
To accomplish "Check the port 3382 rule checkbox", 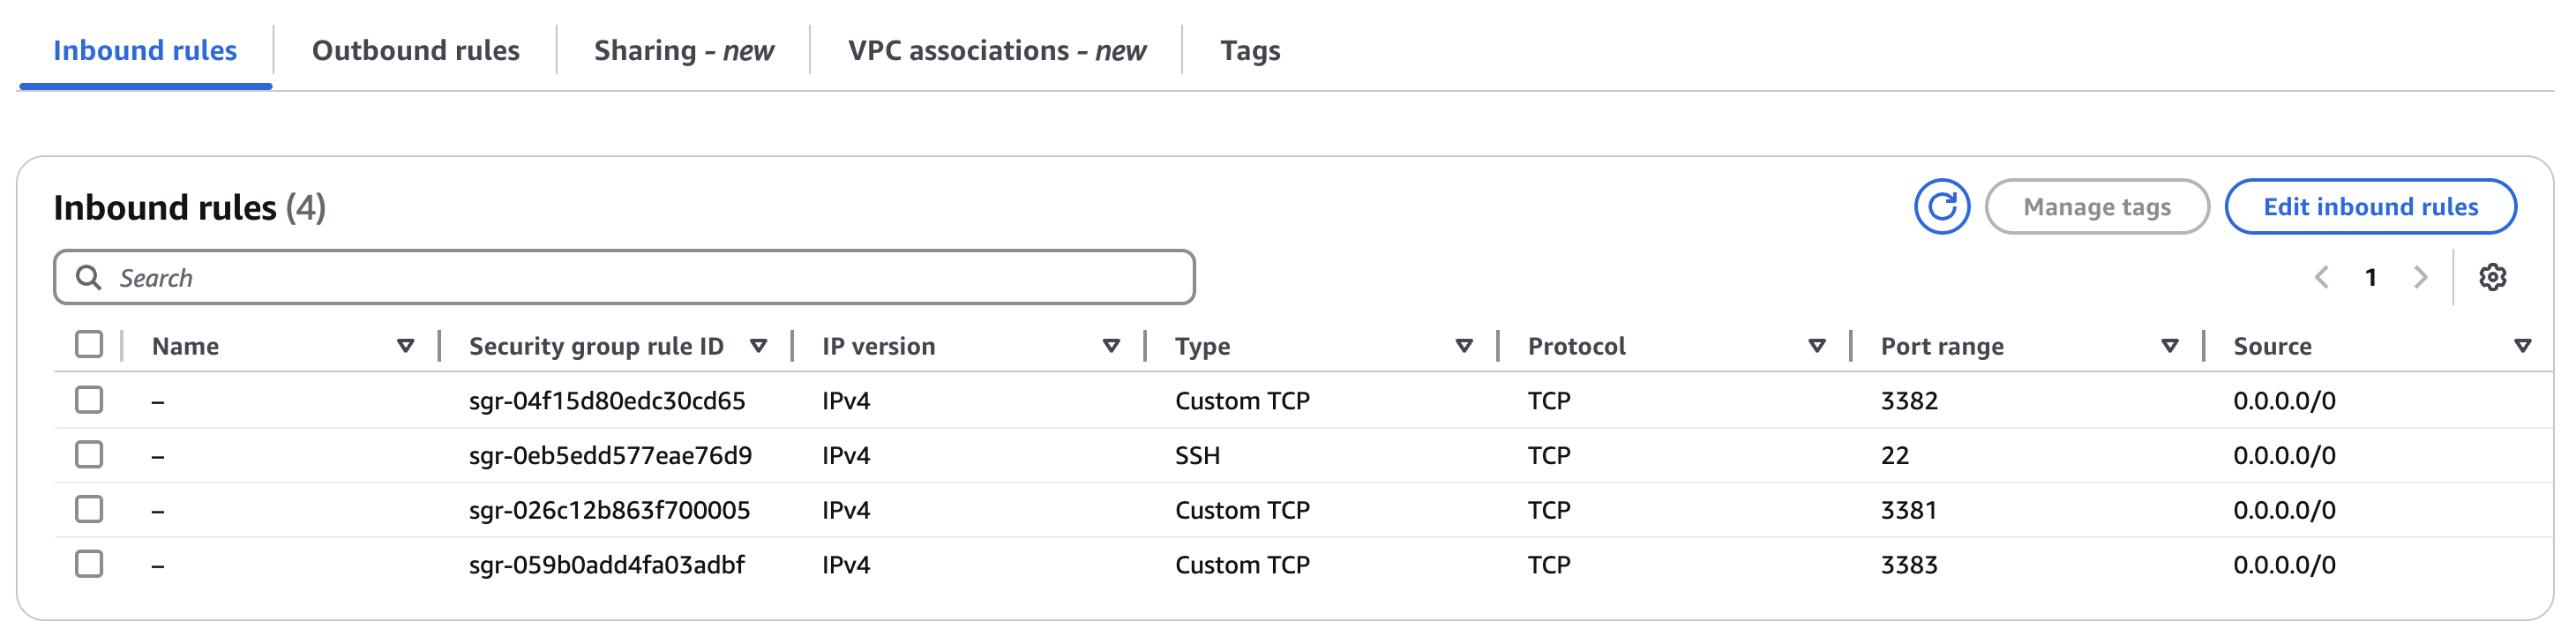I will [89, 400].
